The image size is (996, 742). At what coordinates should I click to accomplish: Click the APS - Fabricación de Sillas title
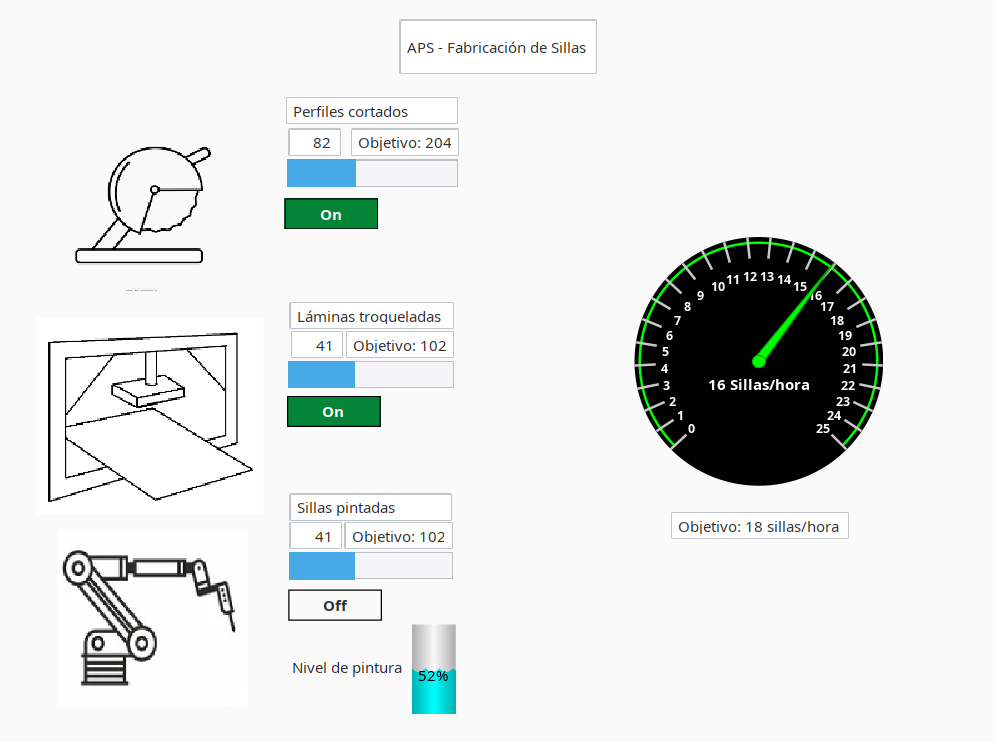coord(497,46)
